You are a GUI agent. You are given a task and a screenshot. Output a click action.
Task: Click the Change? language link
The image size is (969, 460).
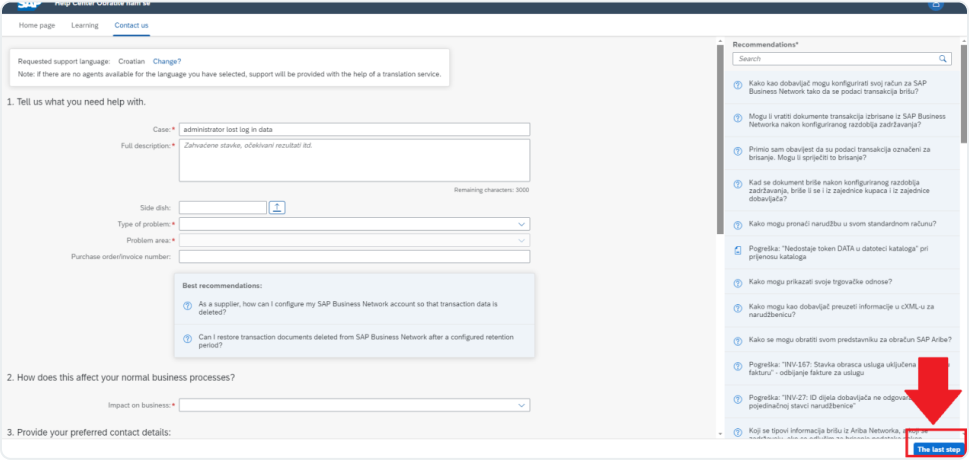tap(167, 61)
